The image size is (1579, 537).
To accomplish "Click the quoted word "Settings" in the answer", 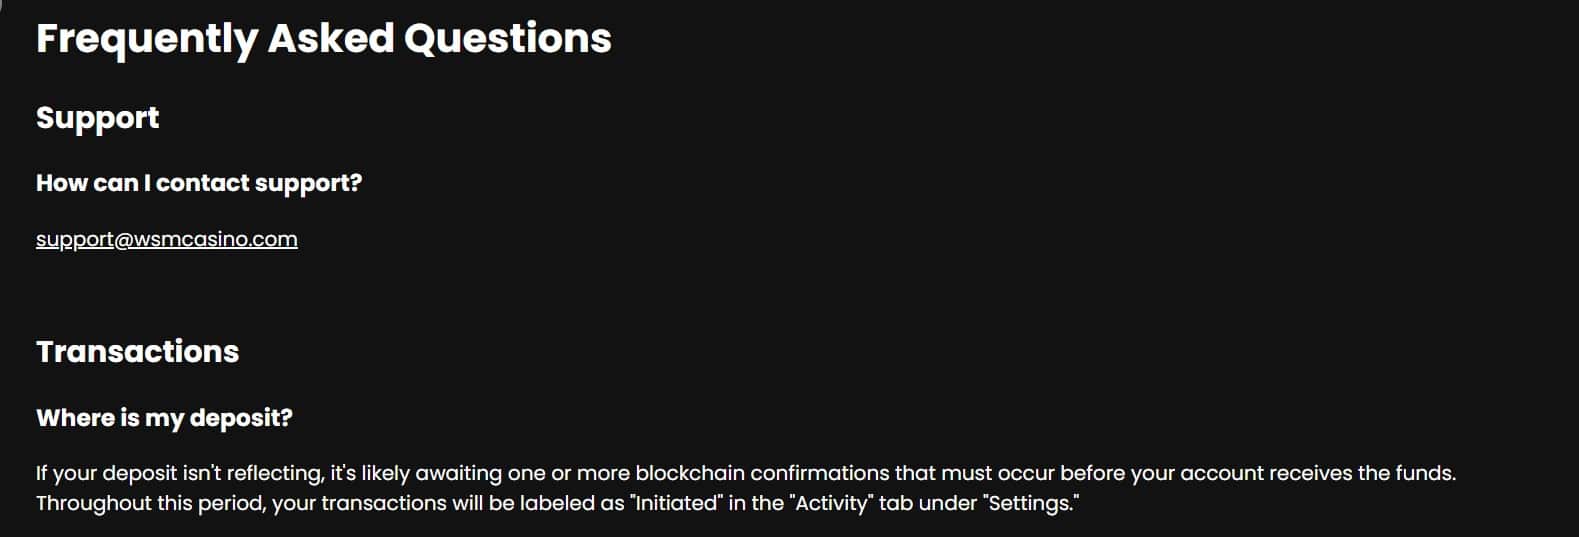I will click(1032, 503).
